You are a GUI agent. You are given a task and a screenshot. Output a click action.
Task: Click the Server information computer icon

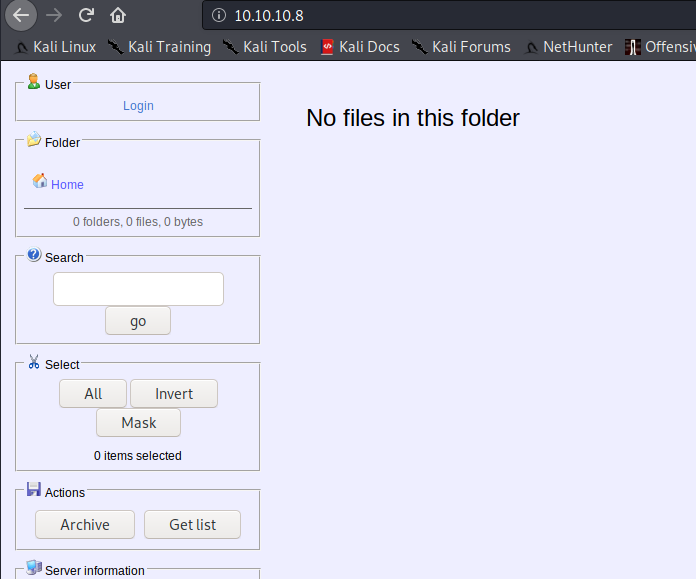point(34,567)
